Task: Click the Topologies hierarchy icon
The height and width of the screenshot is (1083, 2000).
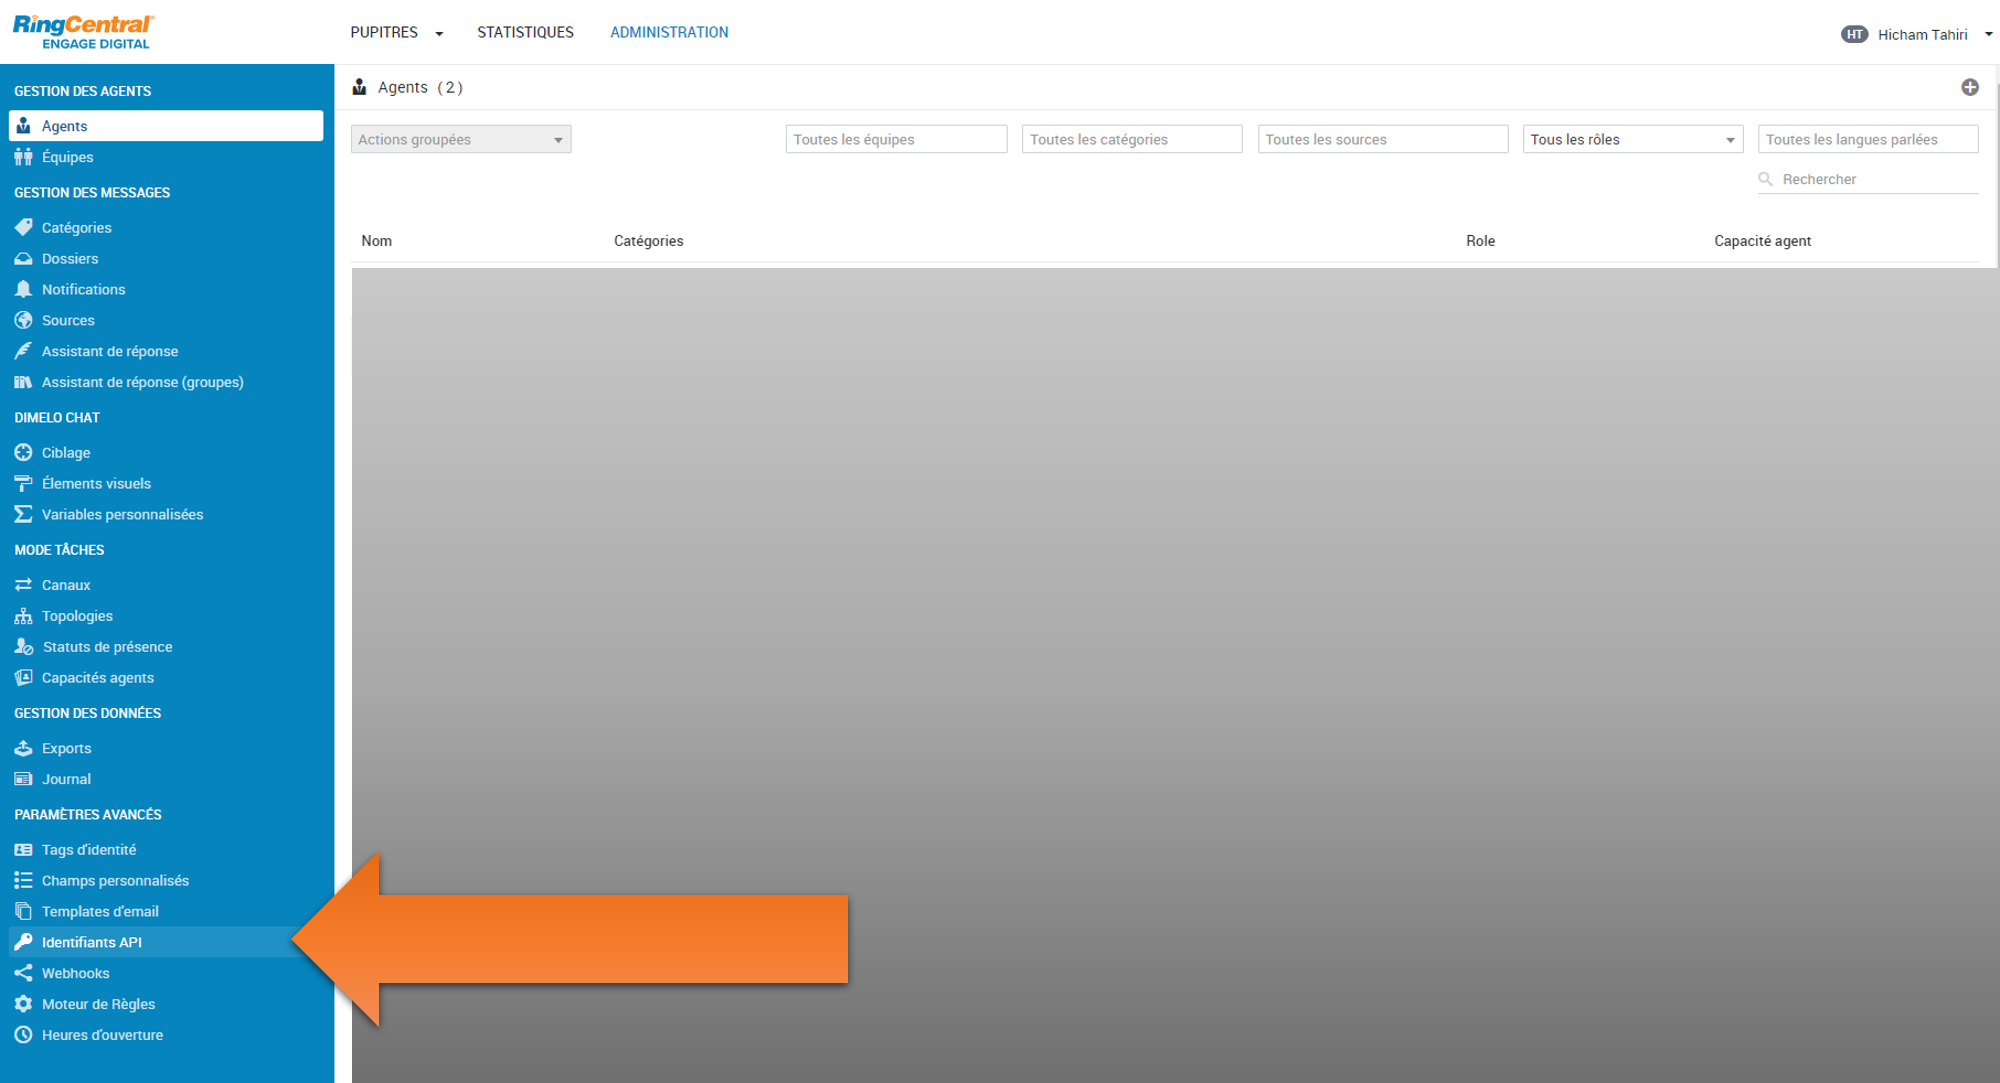Action: (23, 616)
